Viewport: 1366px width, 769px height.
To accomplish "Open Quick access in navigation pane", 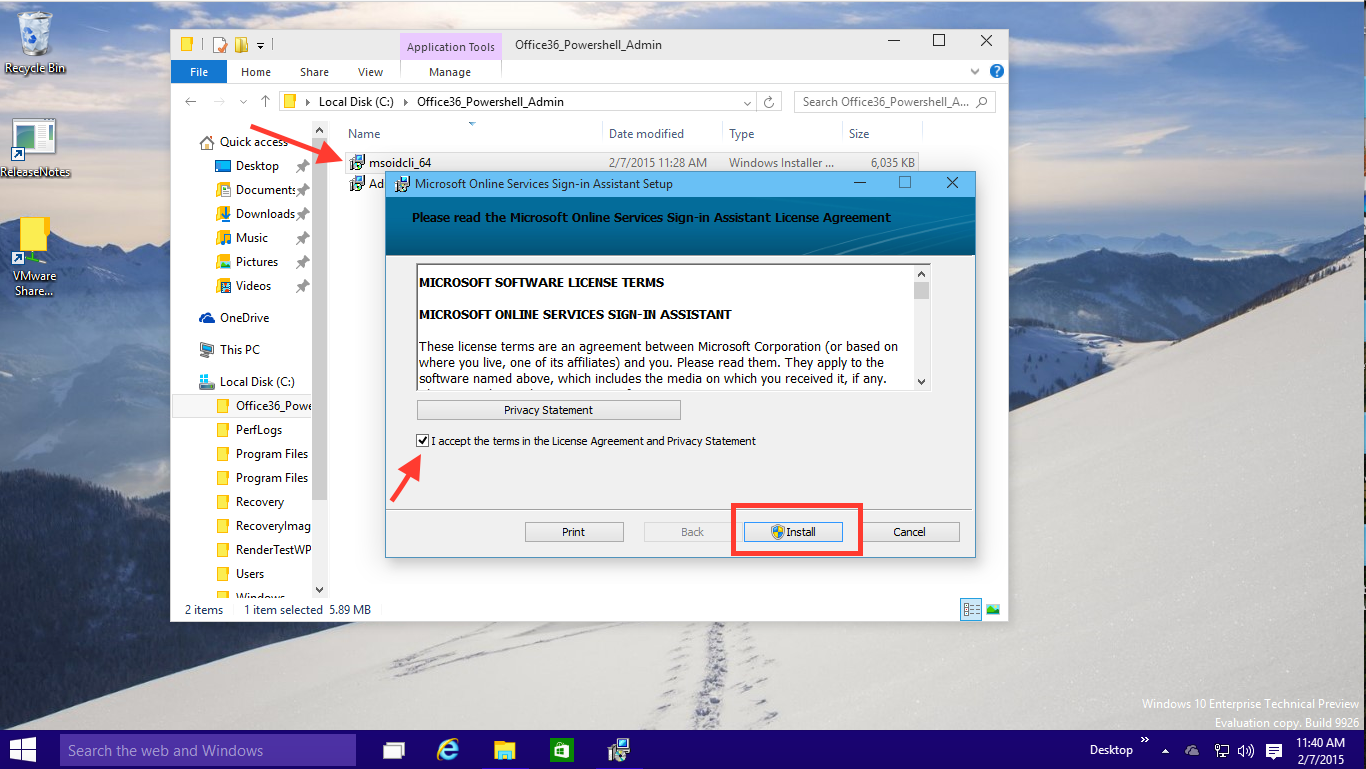I will [x=253, y=142].
